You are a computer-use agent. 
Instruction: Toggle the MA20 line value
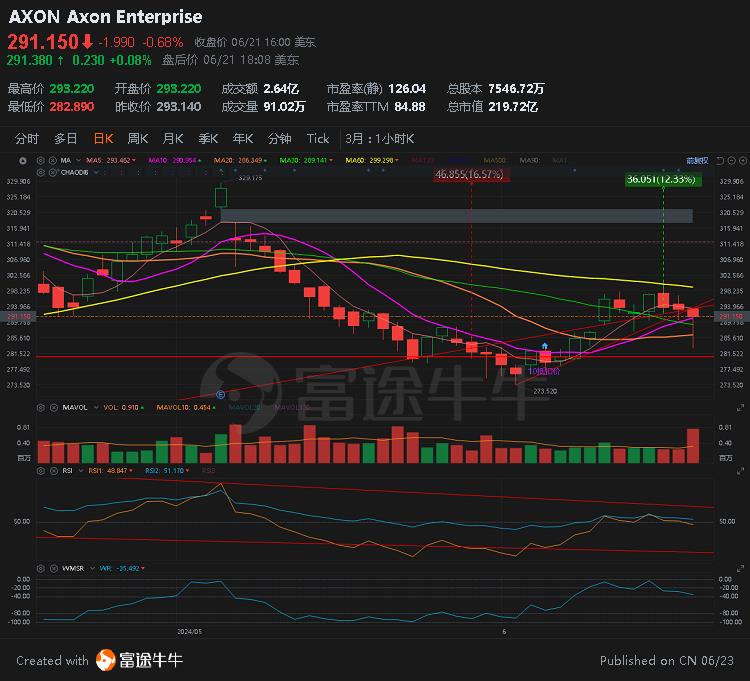click(x=240, y=161)
